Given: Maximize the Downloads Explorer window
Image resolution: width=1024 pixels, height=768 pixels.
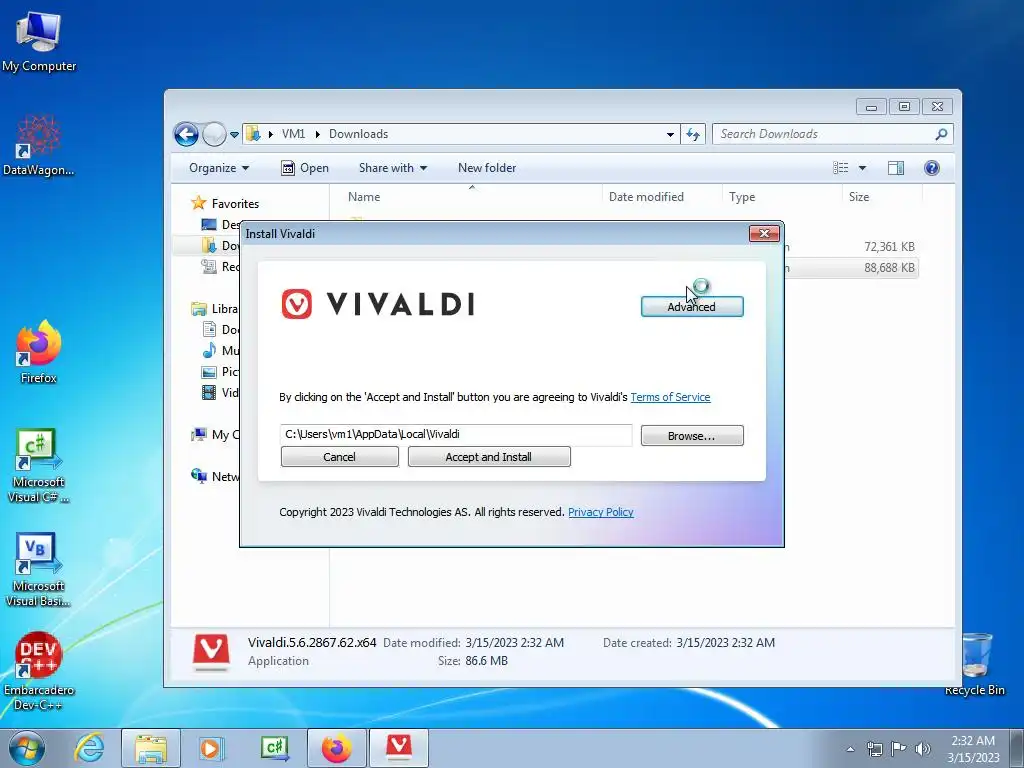Looking at the screenshot, I should click(x=904, y=106).
